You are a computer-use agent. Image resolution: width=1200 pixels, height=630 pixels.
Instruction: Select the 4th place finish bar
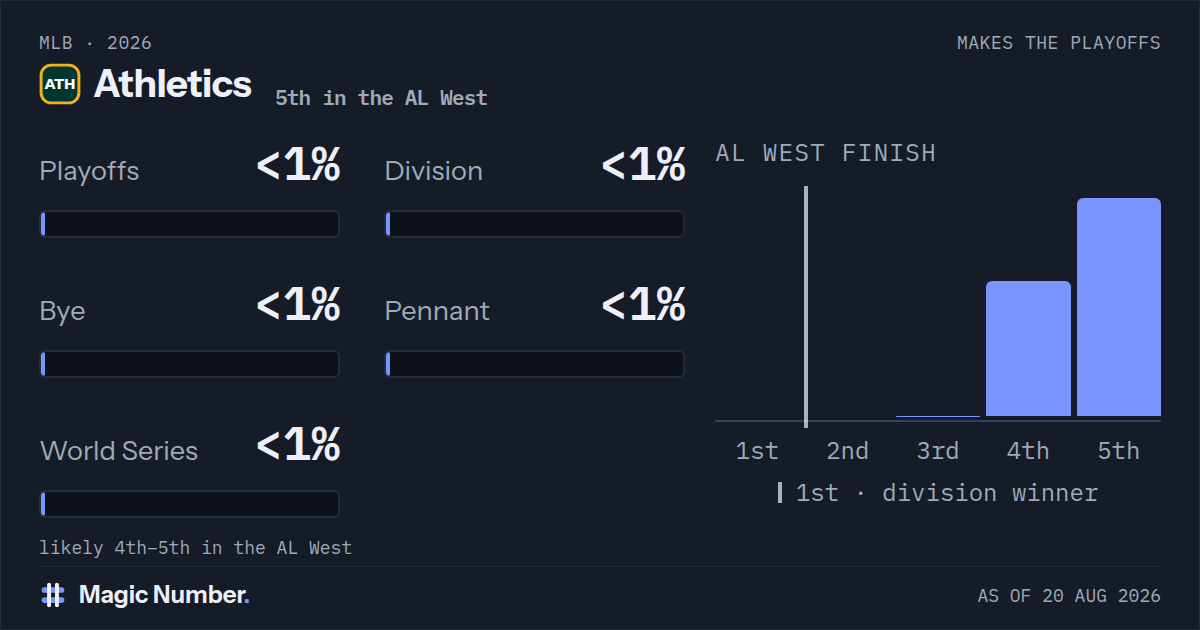point(1028,349)
